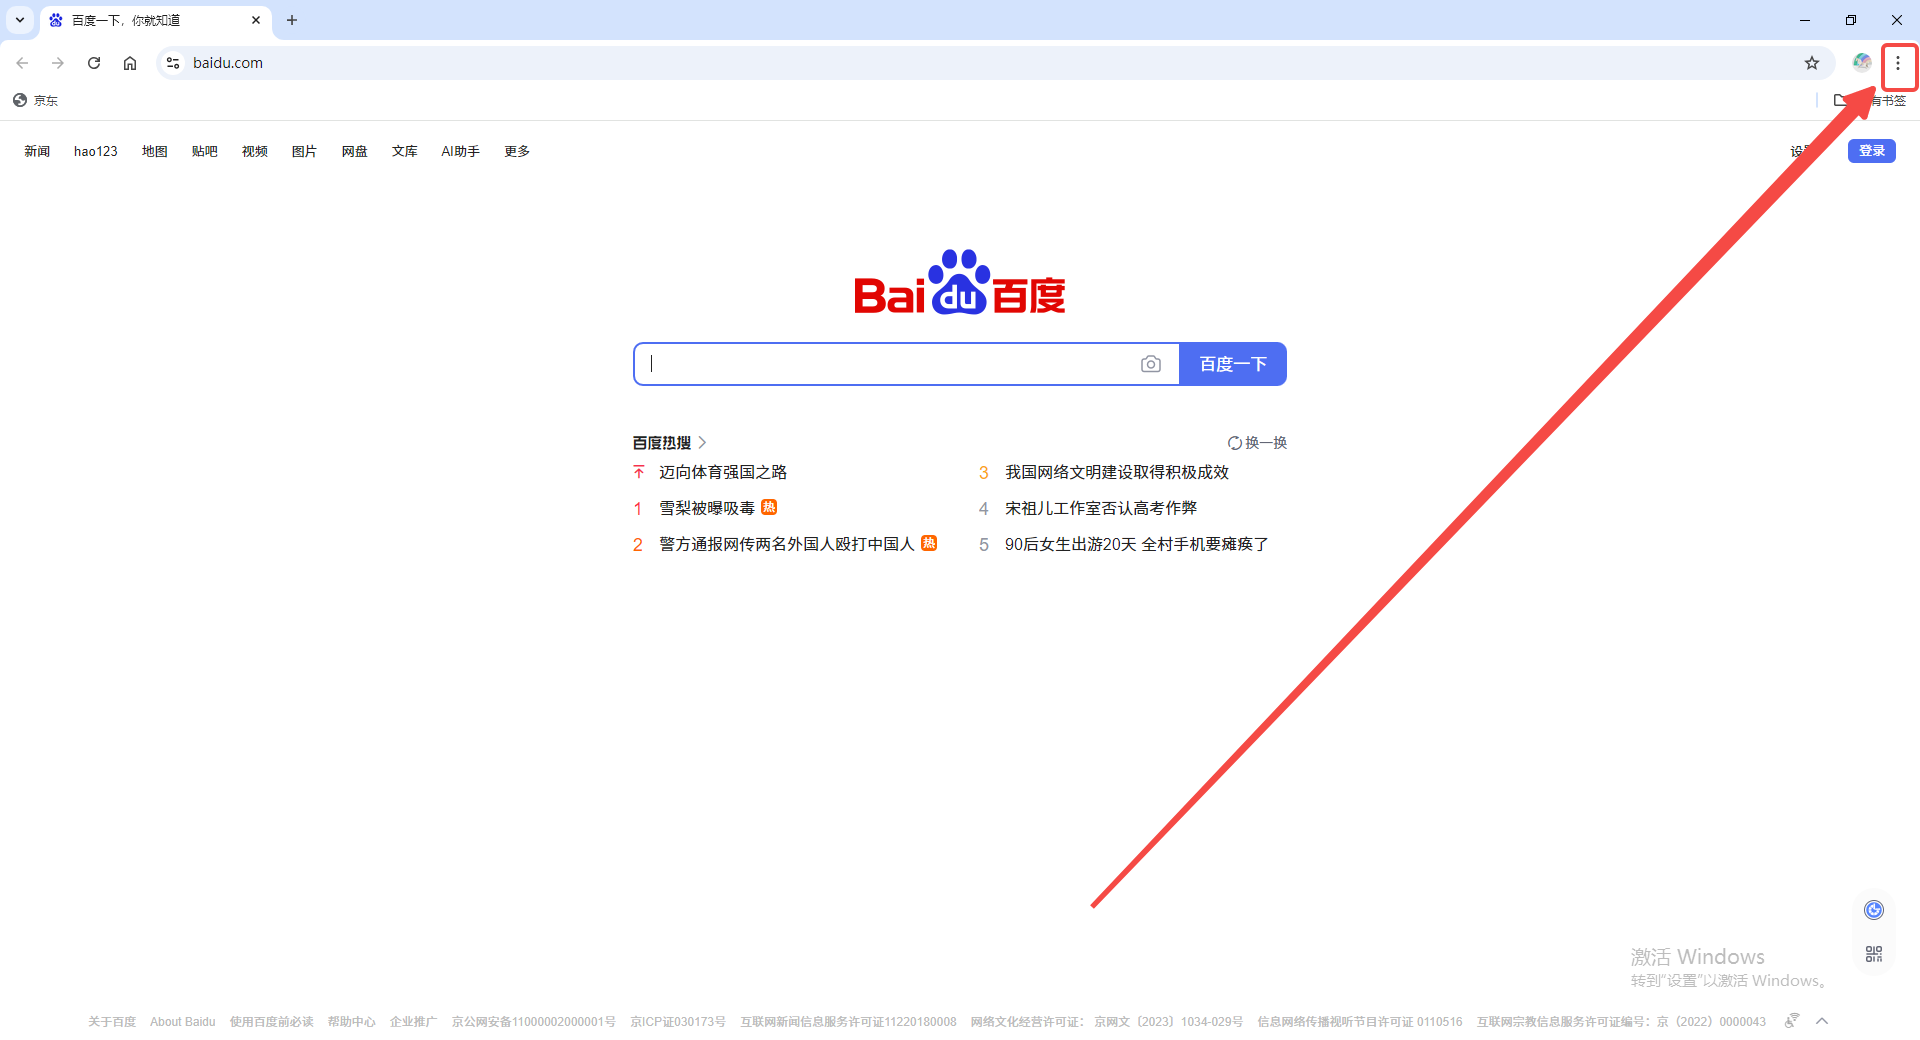
Task: Expand the 更多 menu
Action: [x=517, y=151]
